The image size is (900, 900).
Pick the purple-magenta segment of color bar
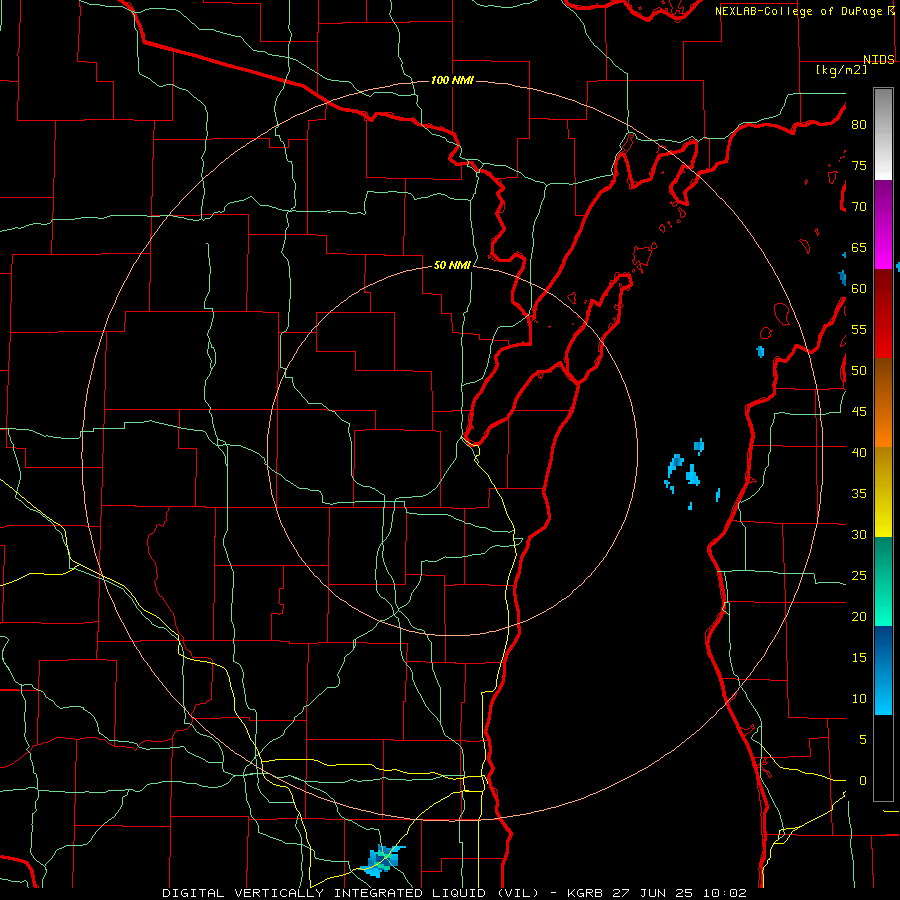click(x=883, y=224)
